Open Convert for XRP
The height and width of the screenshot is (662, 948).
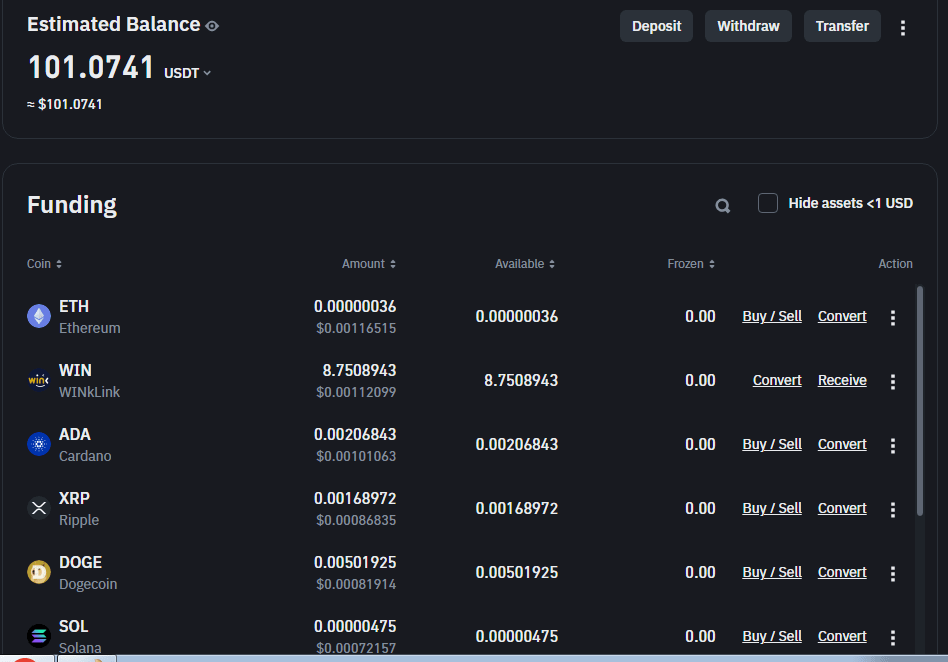(842, 508)
